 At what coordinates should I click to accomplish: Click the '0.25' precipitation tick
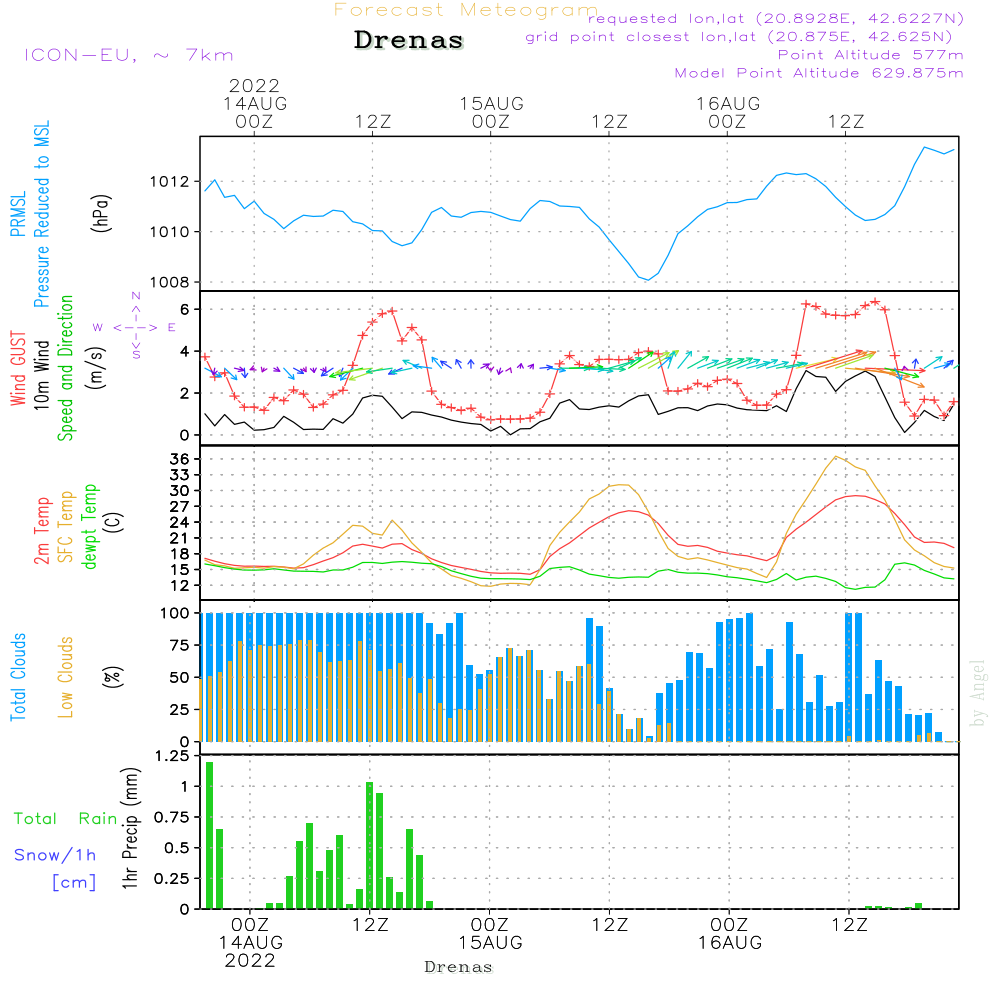point(172,879)
